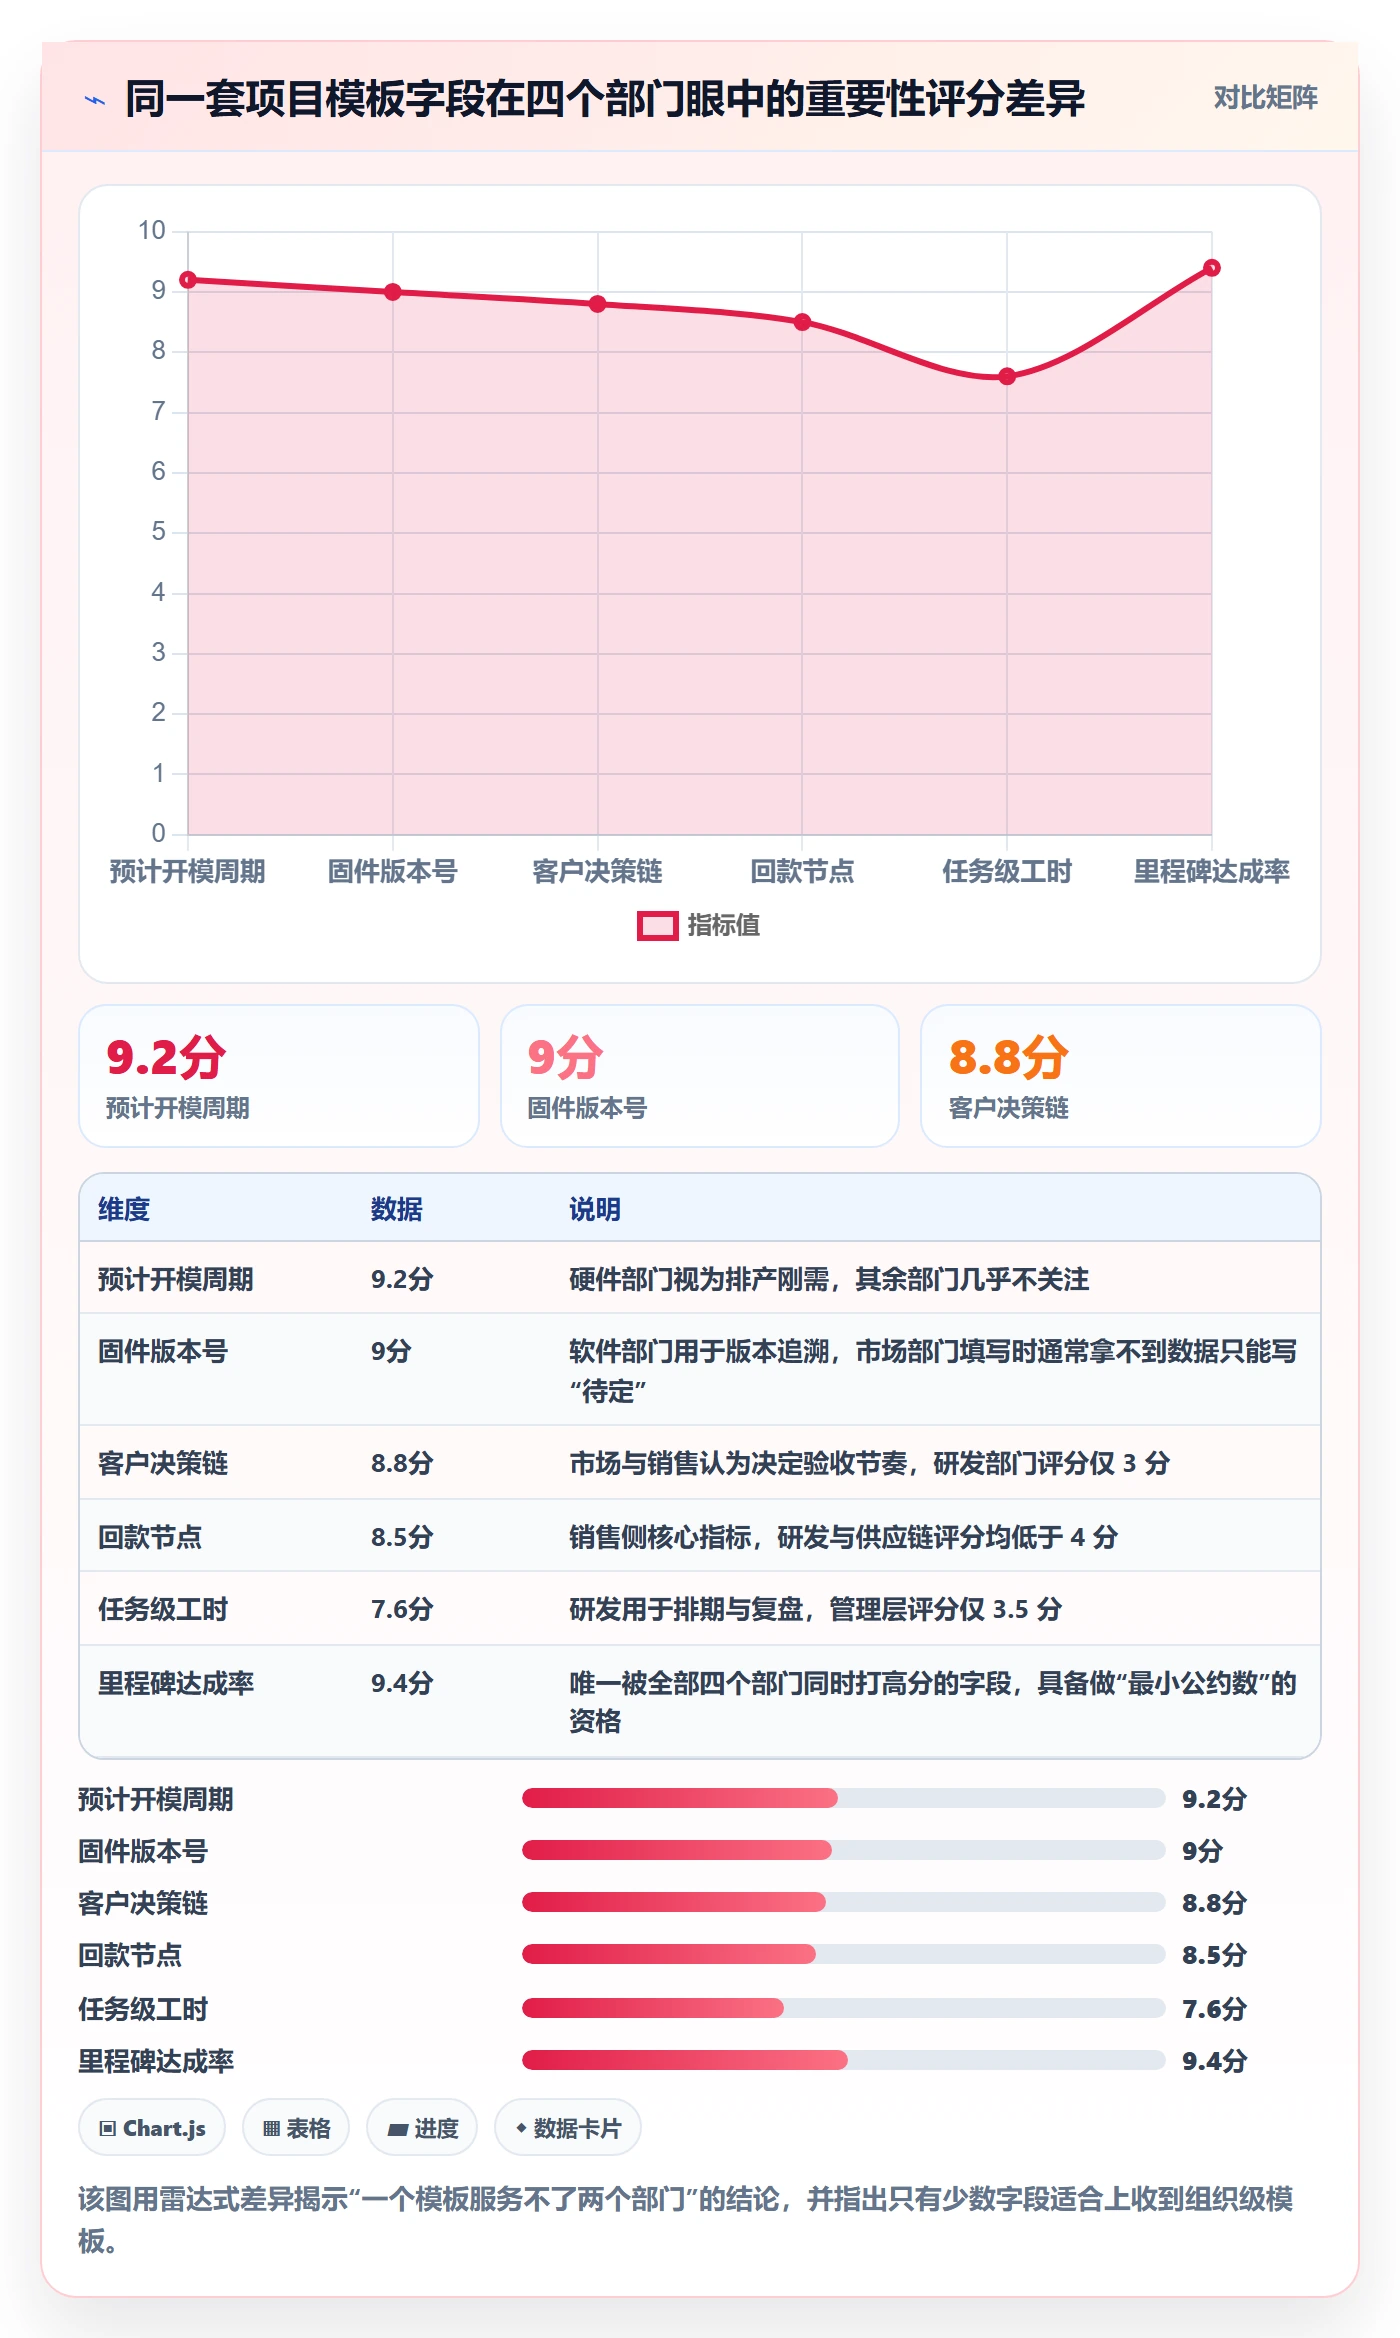Click the lightning icon beside the title
Screen dimensions: 1400x2338
click(x=95, y=100)
